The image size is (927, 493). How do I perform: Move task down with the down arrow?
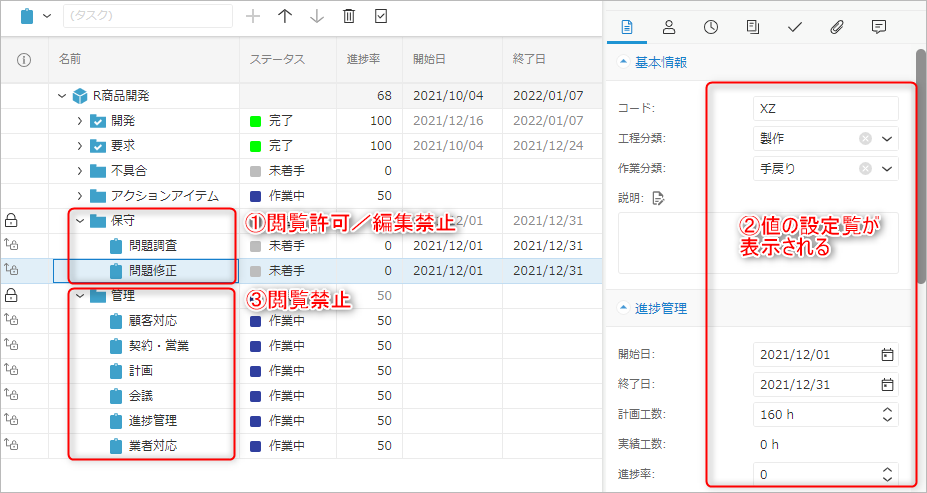(317, 16)
